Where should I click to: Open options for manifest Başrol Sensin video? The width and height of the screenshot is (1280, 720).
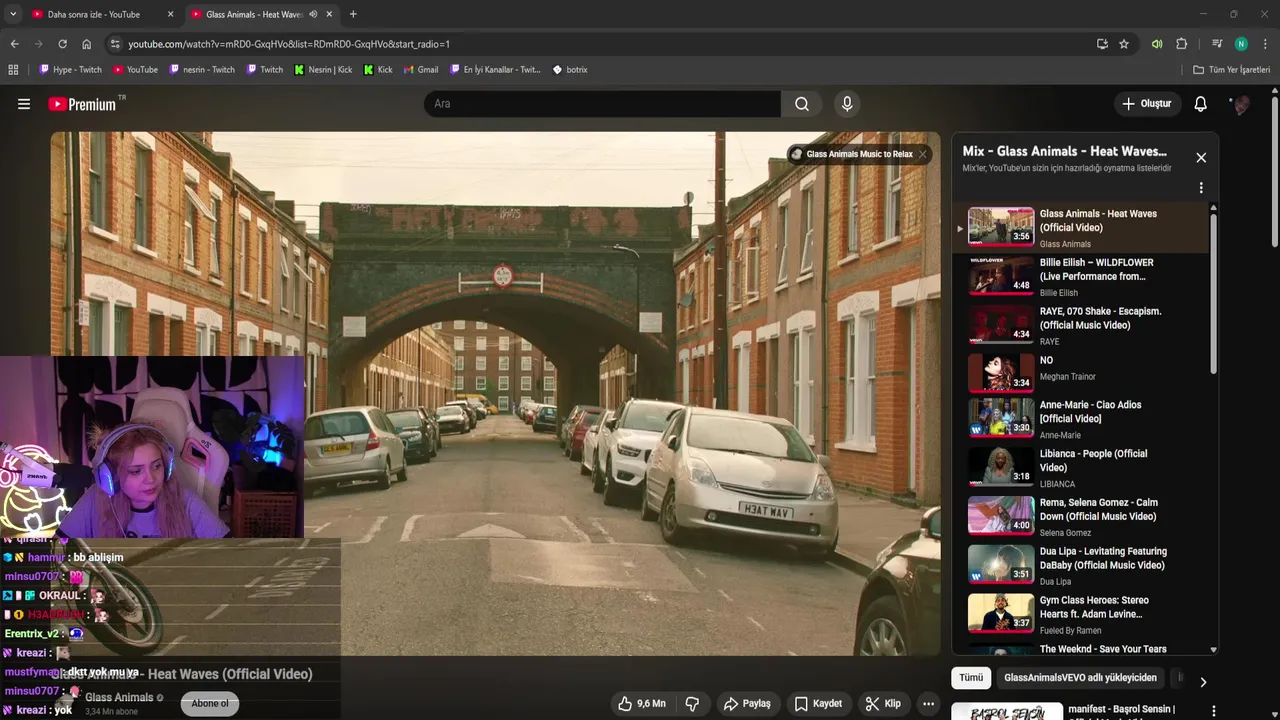click(1215, 711)
